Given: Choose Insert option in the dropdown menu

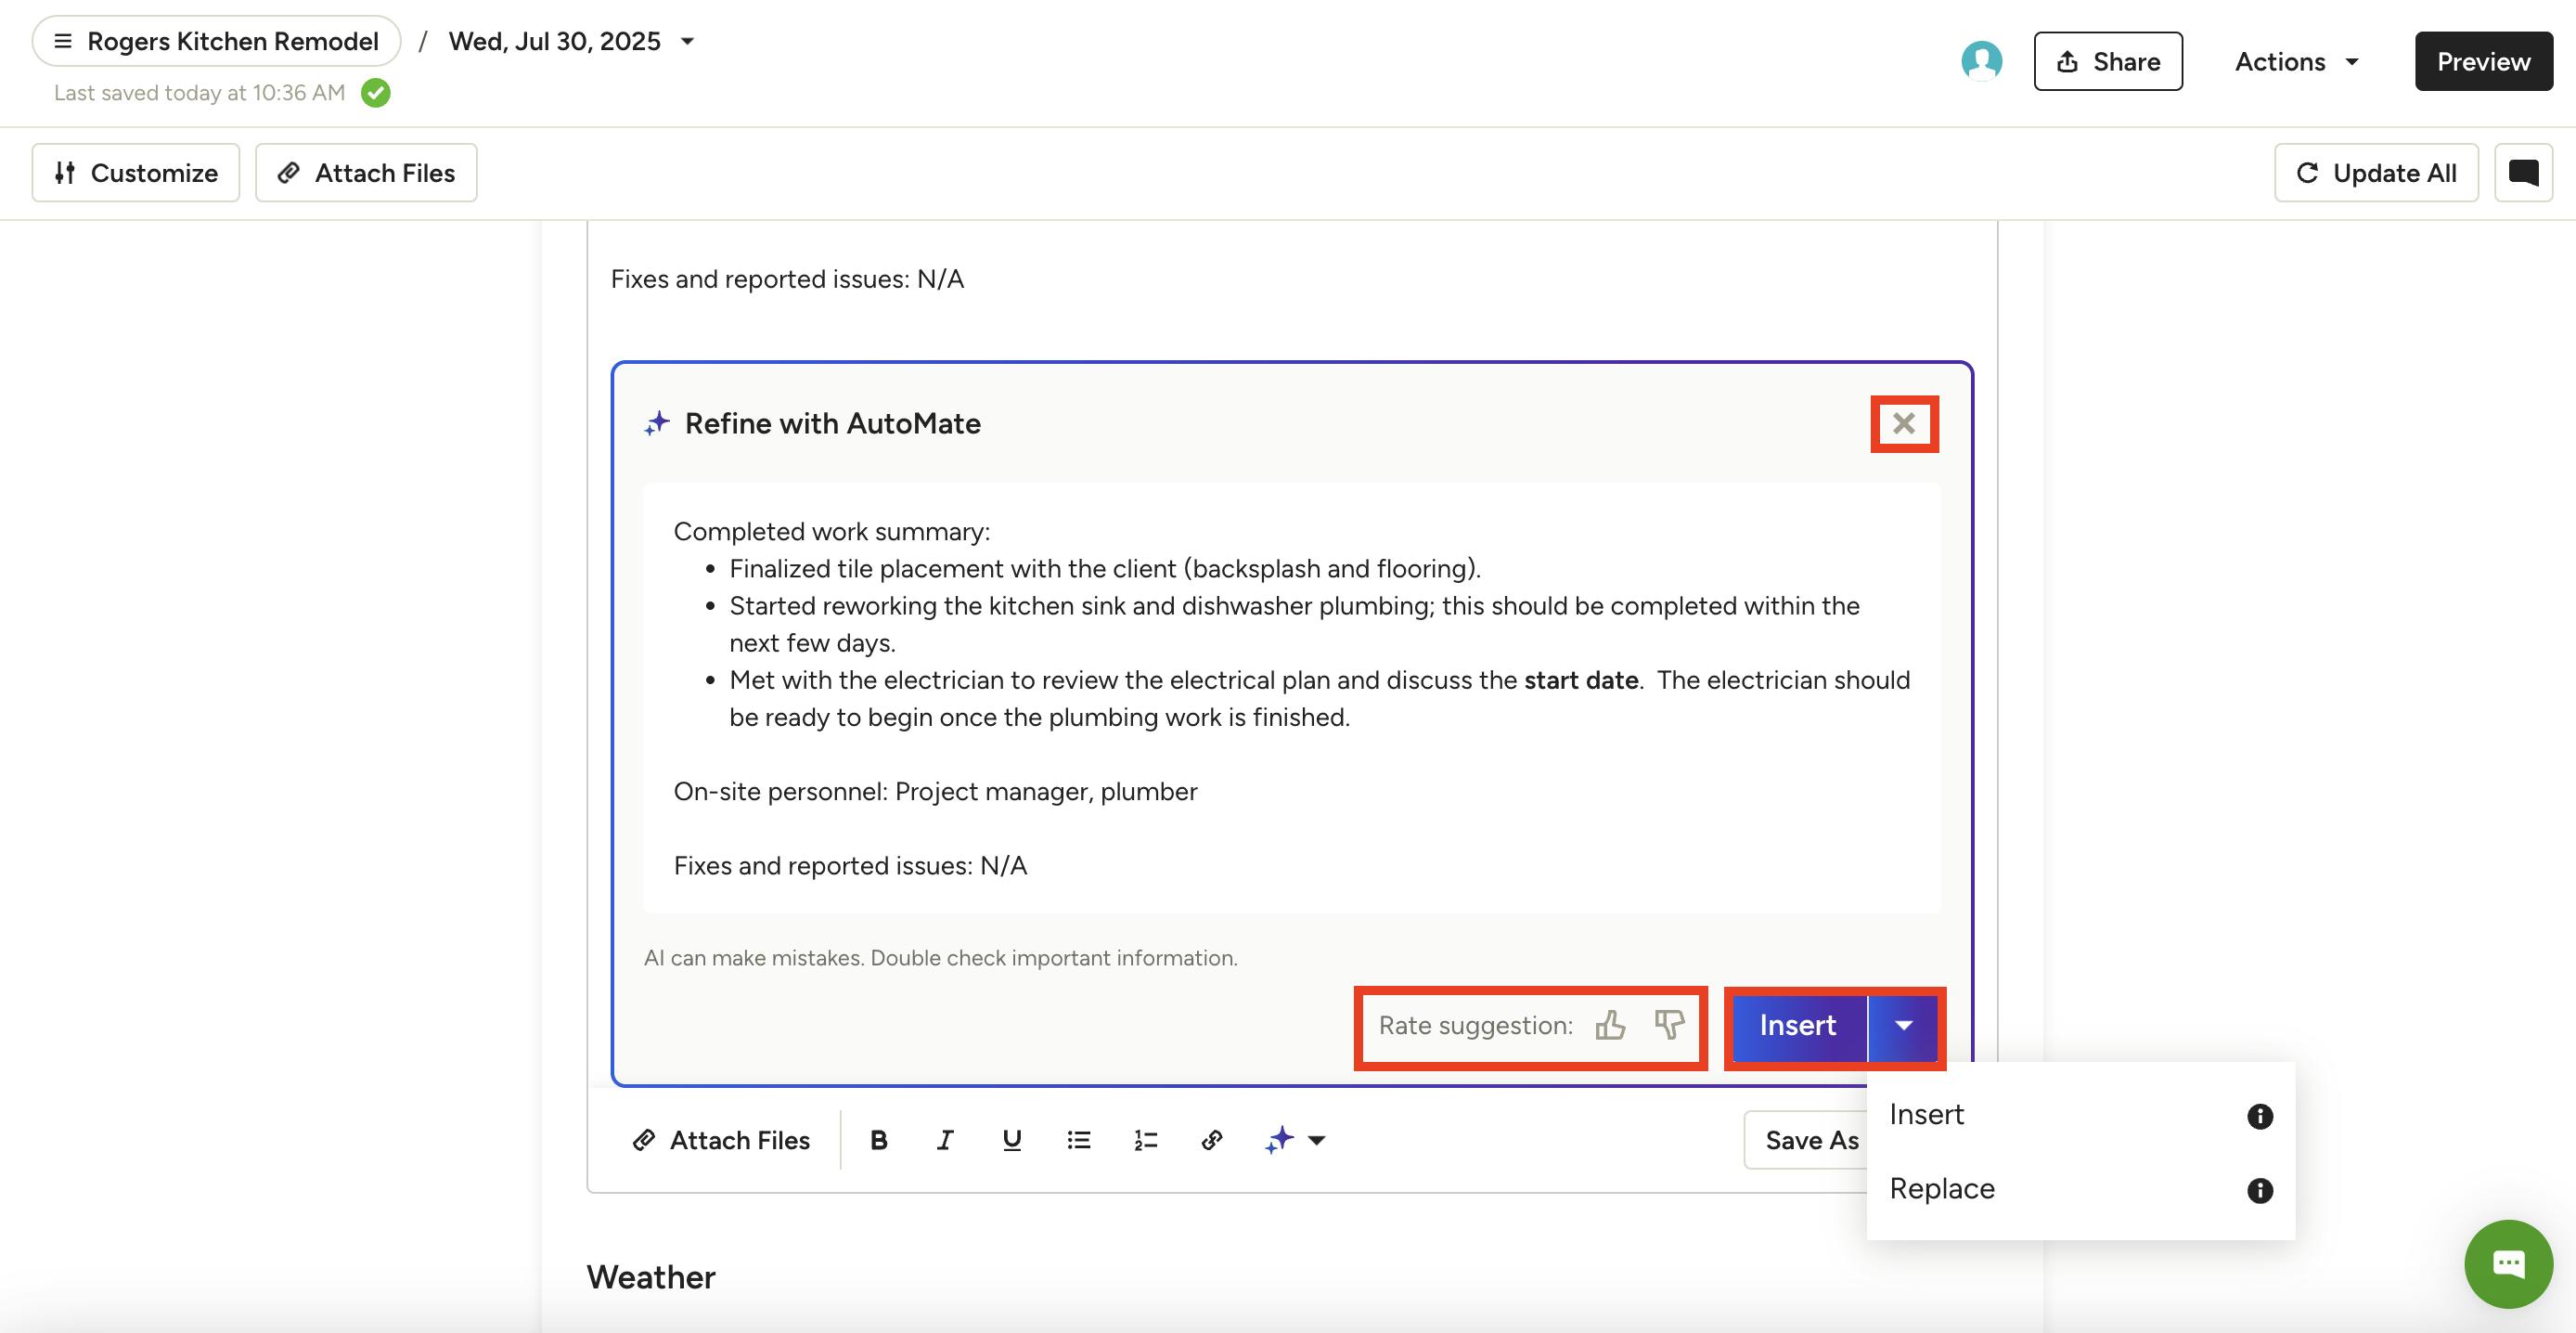Looking at the screenshot, I should 1926,1115.
